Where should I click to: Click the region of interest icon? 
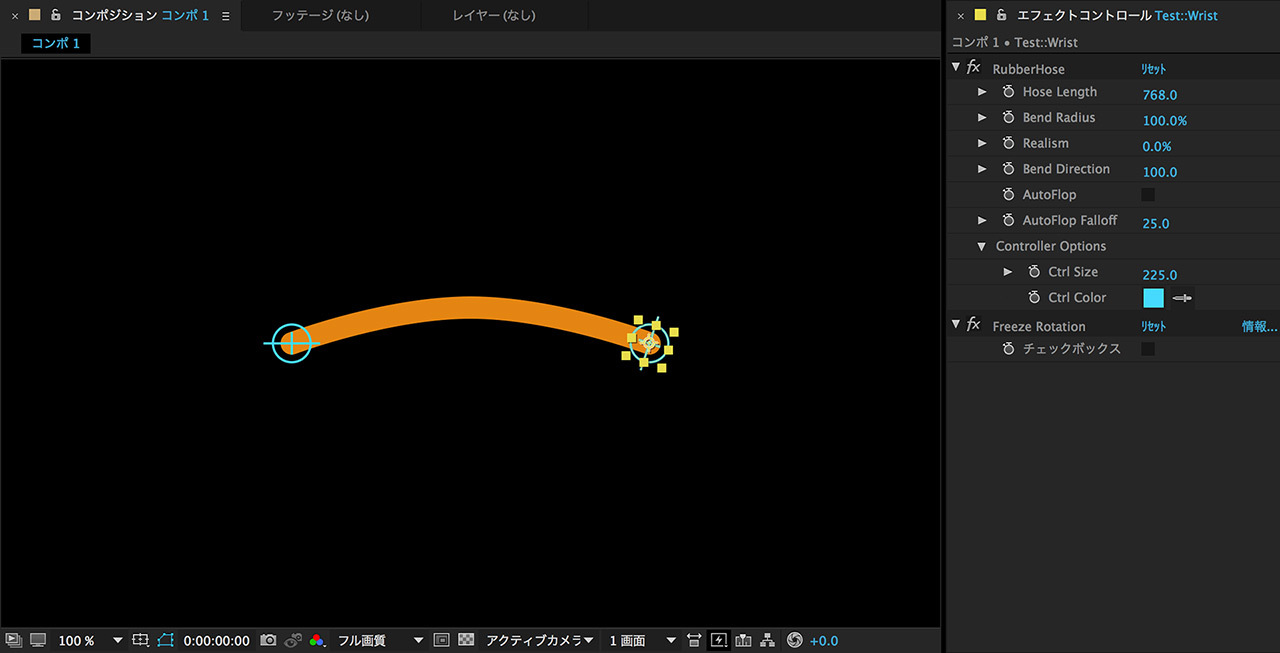coord(441,640)
